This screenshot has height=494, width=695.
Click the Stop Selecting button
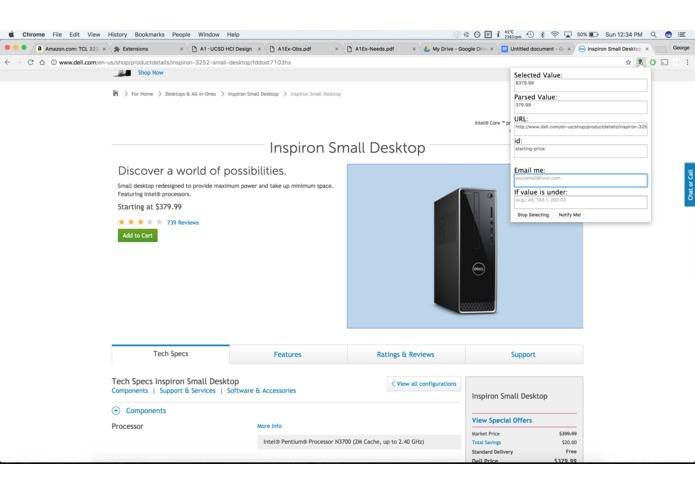pos(534,215)
